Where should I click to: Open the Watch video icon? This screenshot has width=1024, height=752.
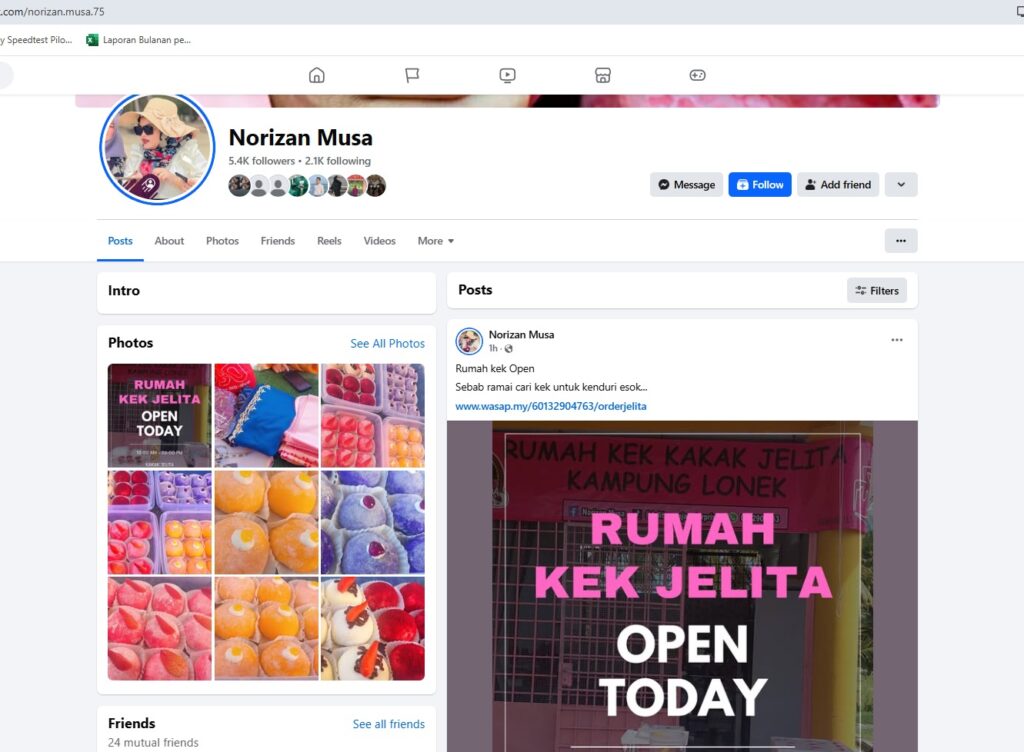pos(507,75)
